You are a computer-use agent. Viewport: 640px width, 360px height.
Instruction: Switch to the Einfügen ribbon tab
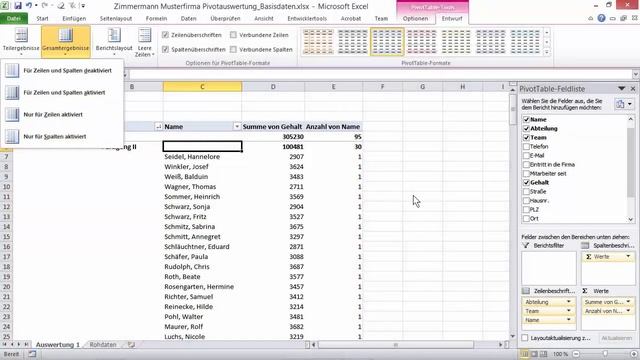pos(74,18)
